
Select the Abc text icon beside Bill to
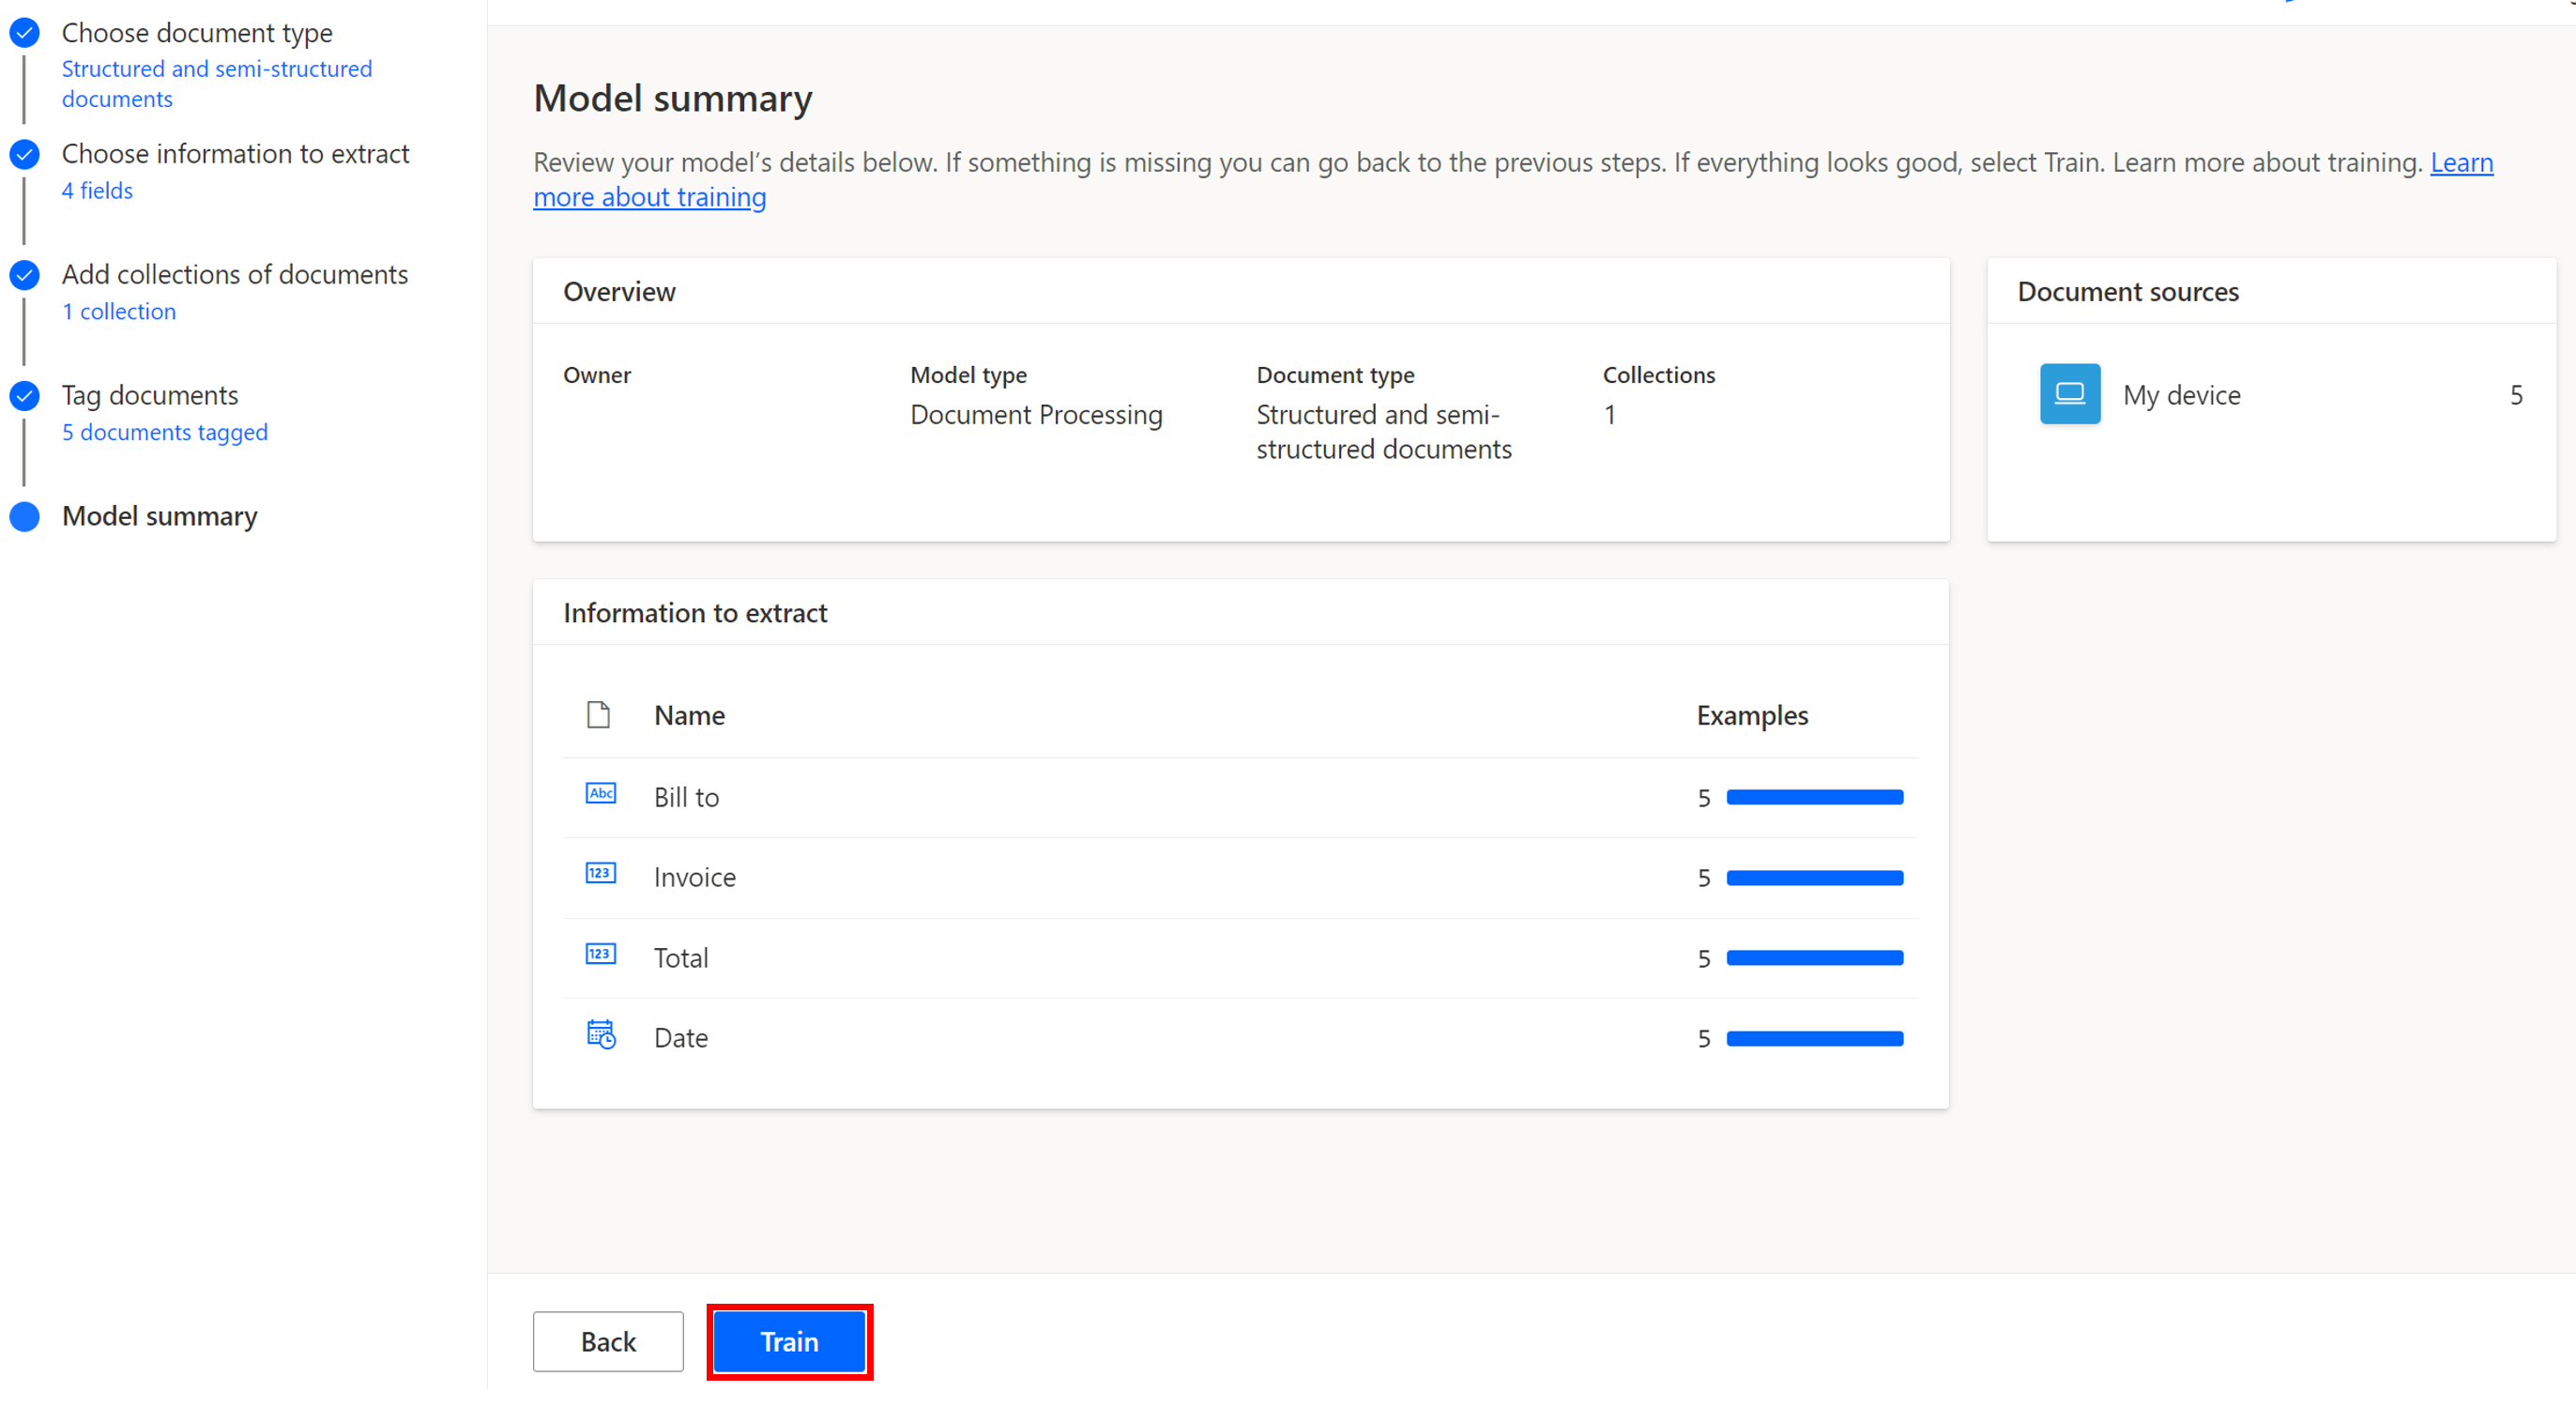(x=601, y=794)
